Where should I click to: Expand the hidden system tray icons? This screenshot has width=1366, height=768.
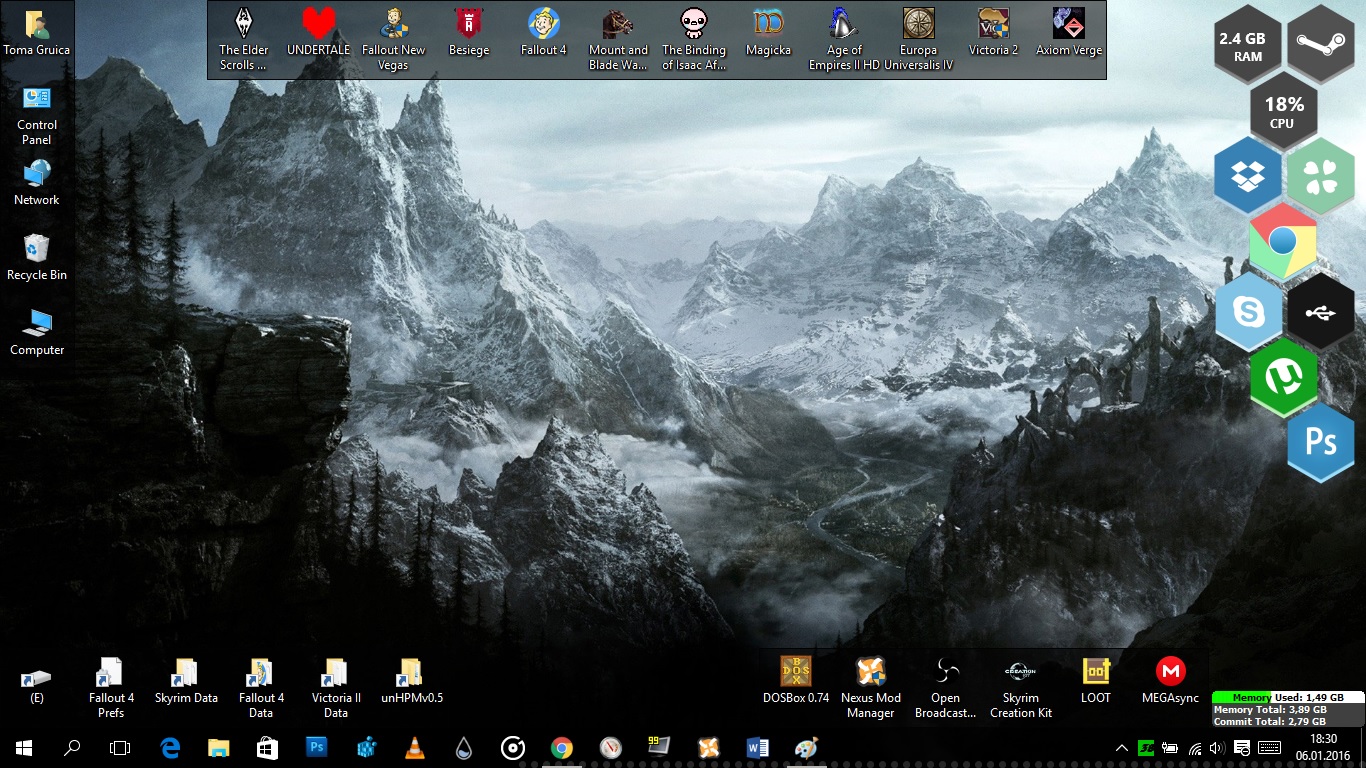coord(1122,748)
